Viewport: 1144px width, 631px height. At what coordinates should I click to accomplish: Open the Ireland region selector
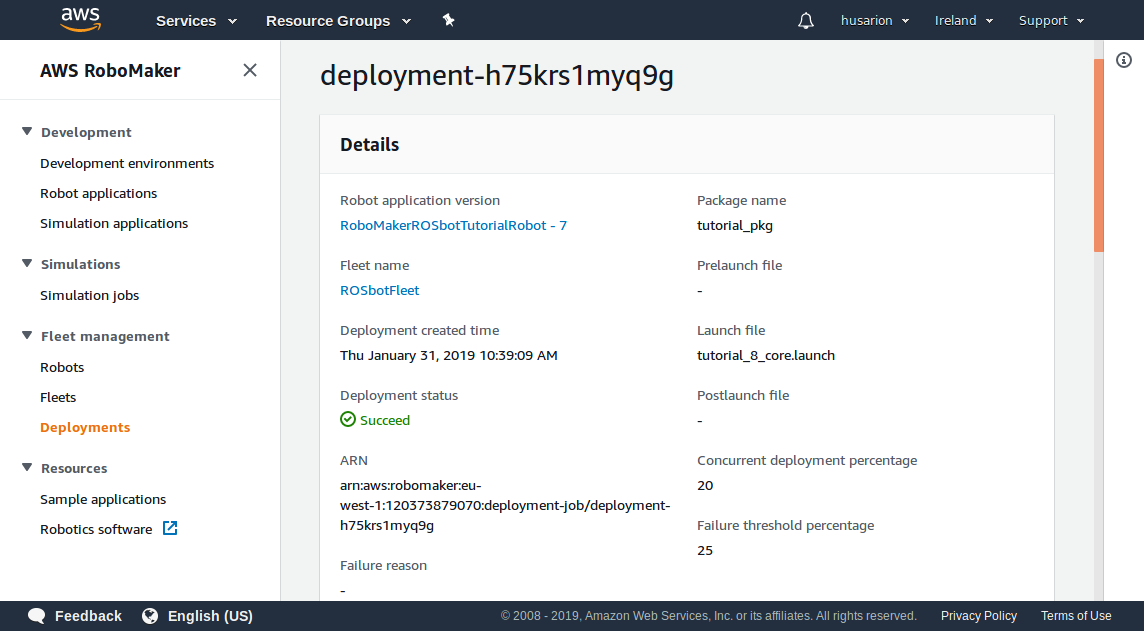point(964,20)
